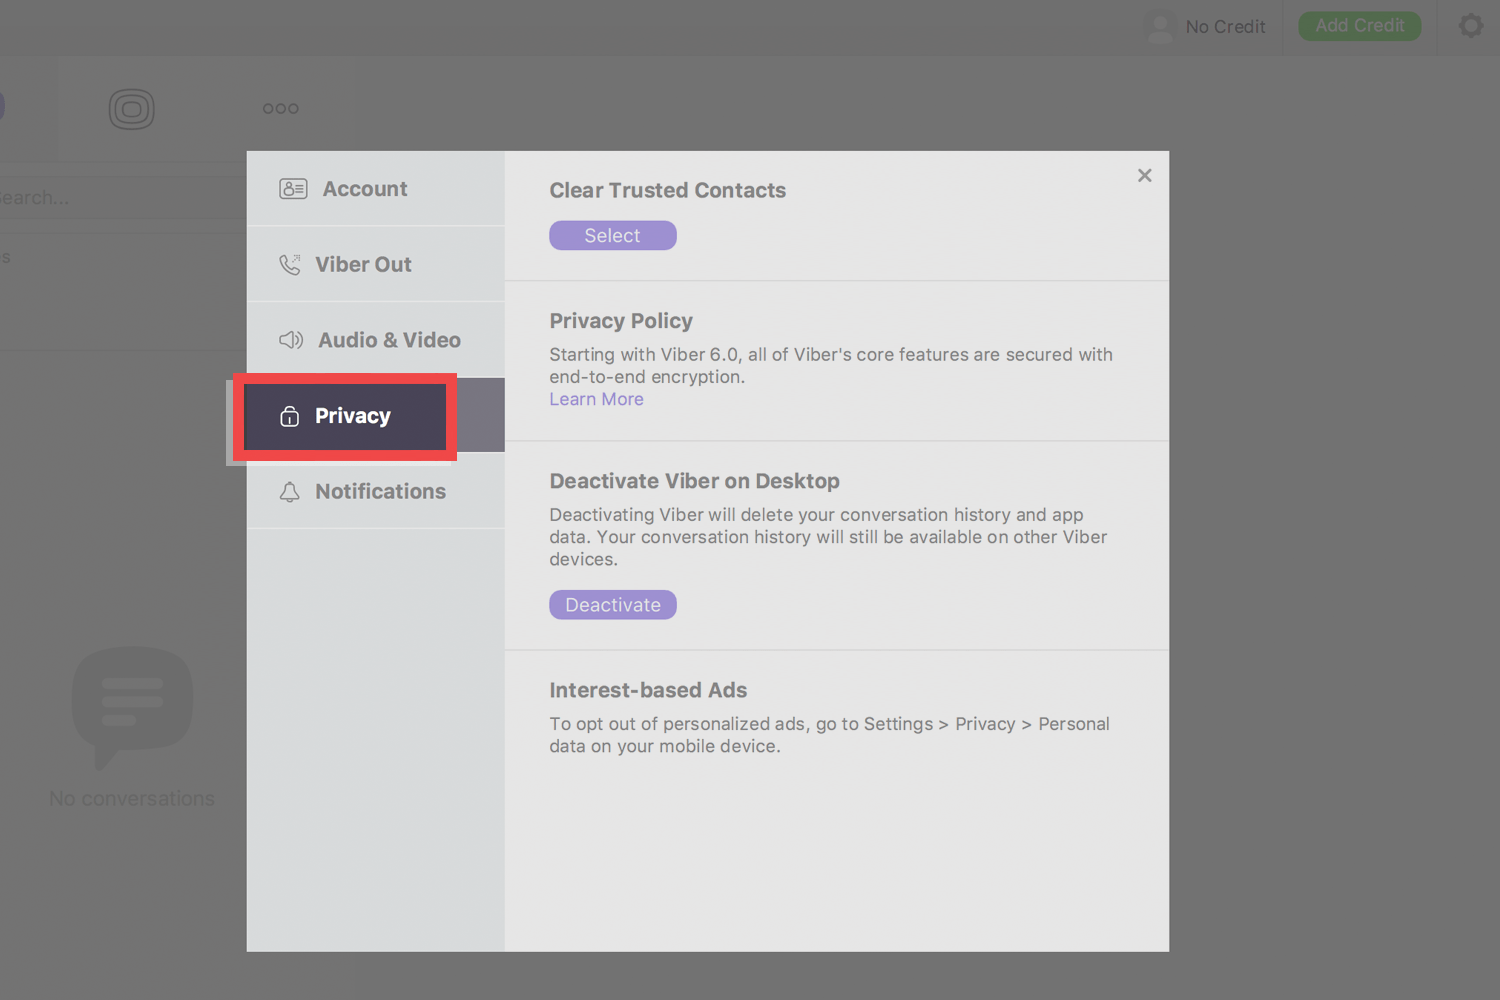Click the phone icon next to Viber Out
The height and width of the screenshot is (1000, 1500).
290,264
